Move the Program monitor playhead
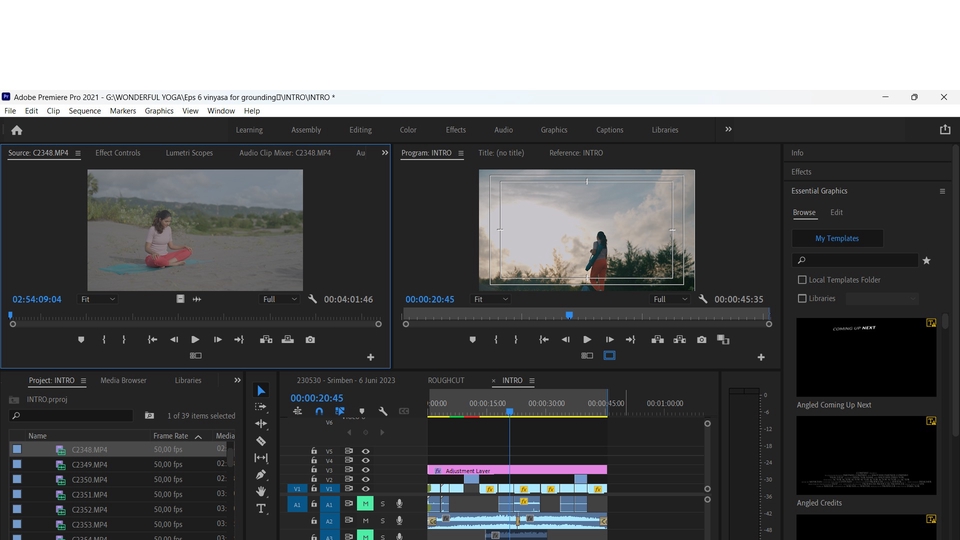 tap(569, 315)
